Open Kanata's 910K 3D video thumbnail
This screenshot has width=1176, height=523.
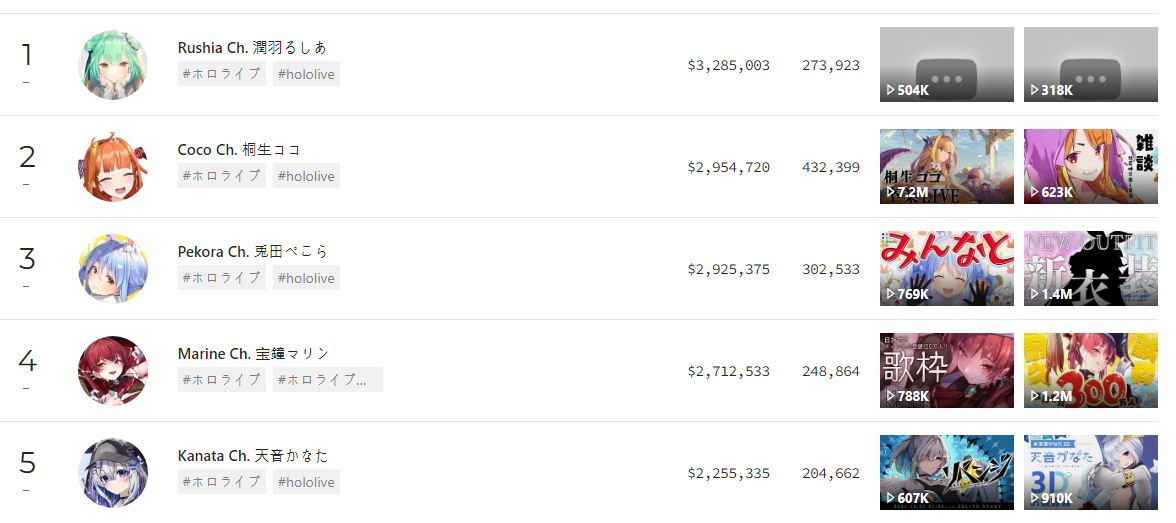coord(1090,473)
